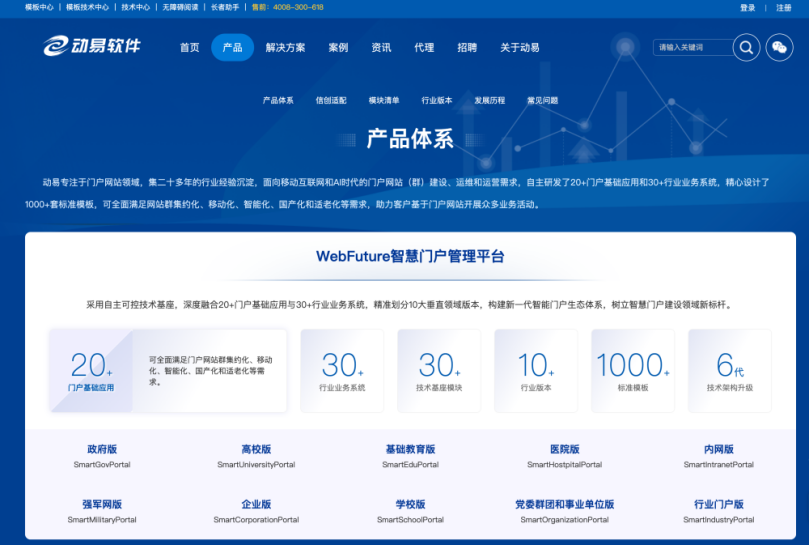Screen dimensions: 809x545
Task: Open the 政府版 SmartGovPortal link
Action: pos(102,456)
